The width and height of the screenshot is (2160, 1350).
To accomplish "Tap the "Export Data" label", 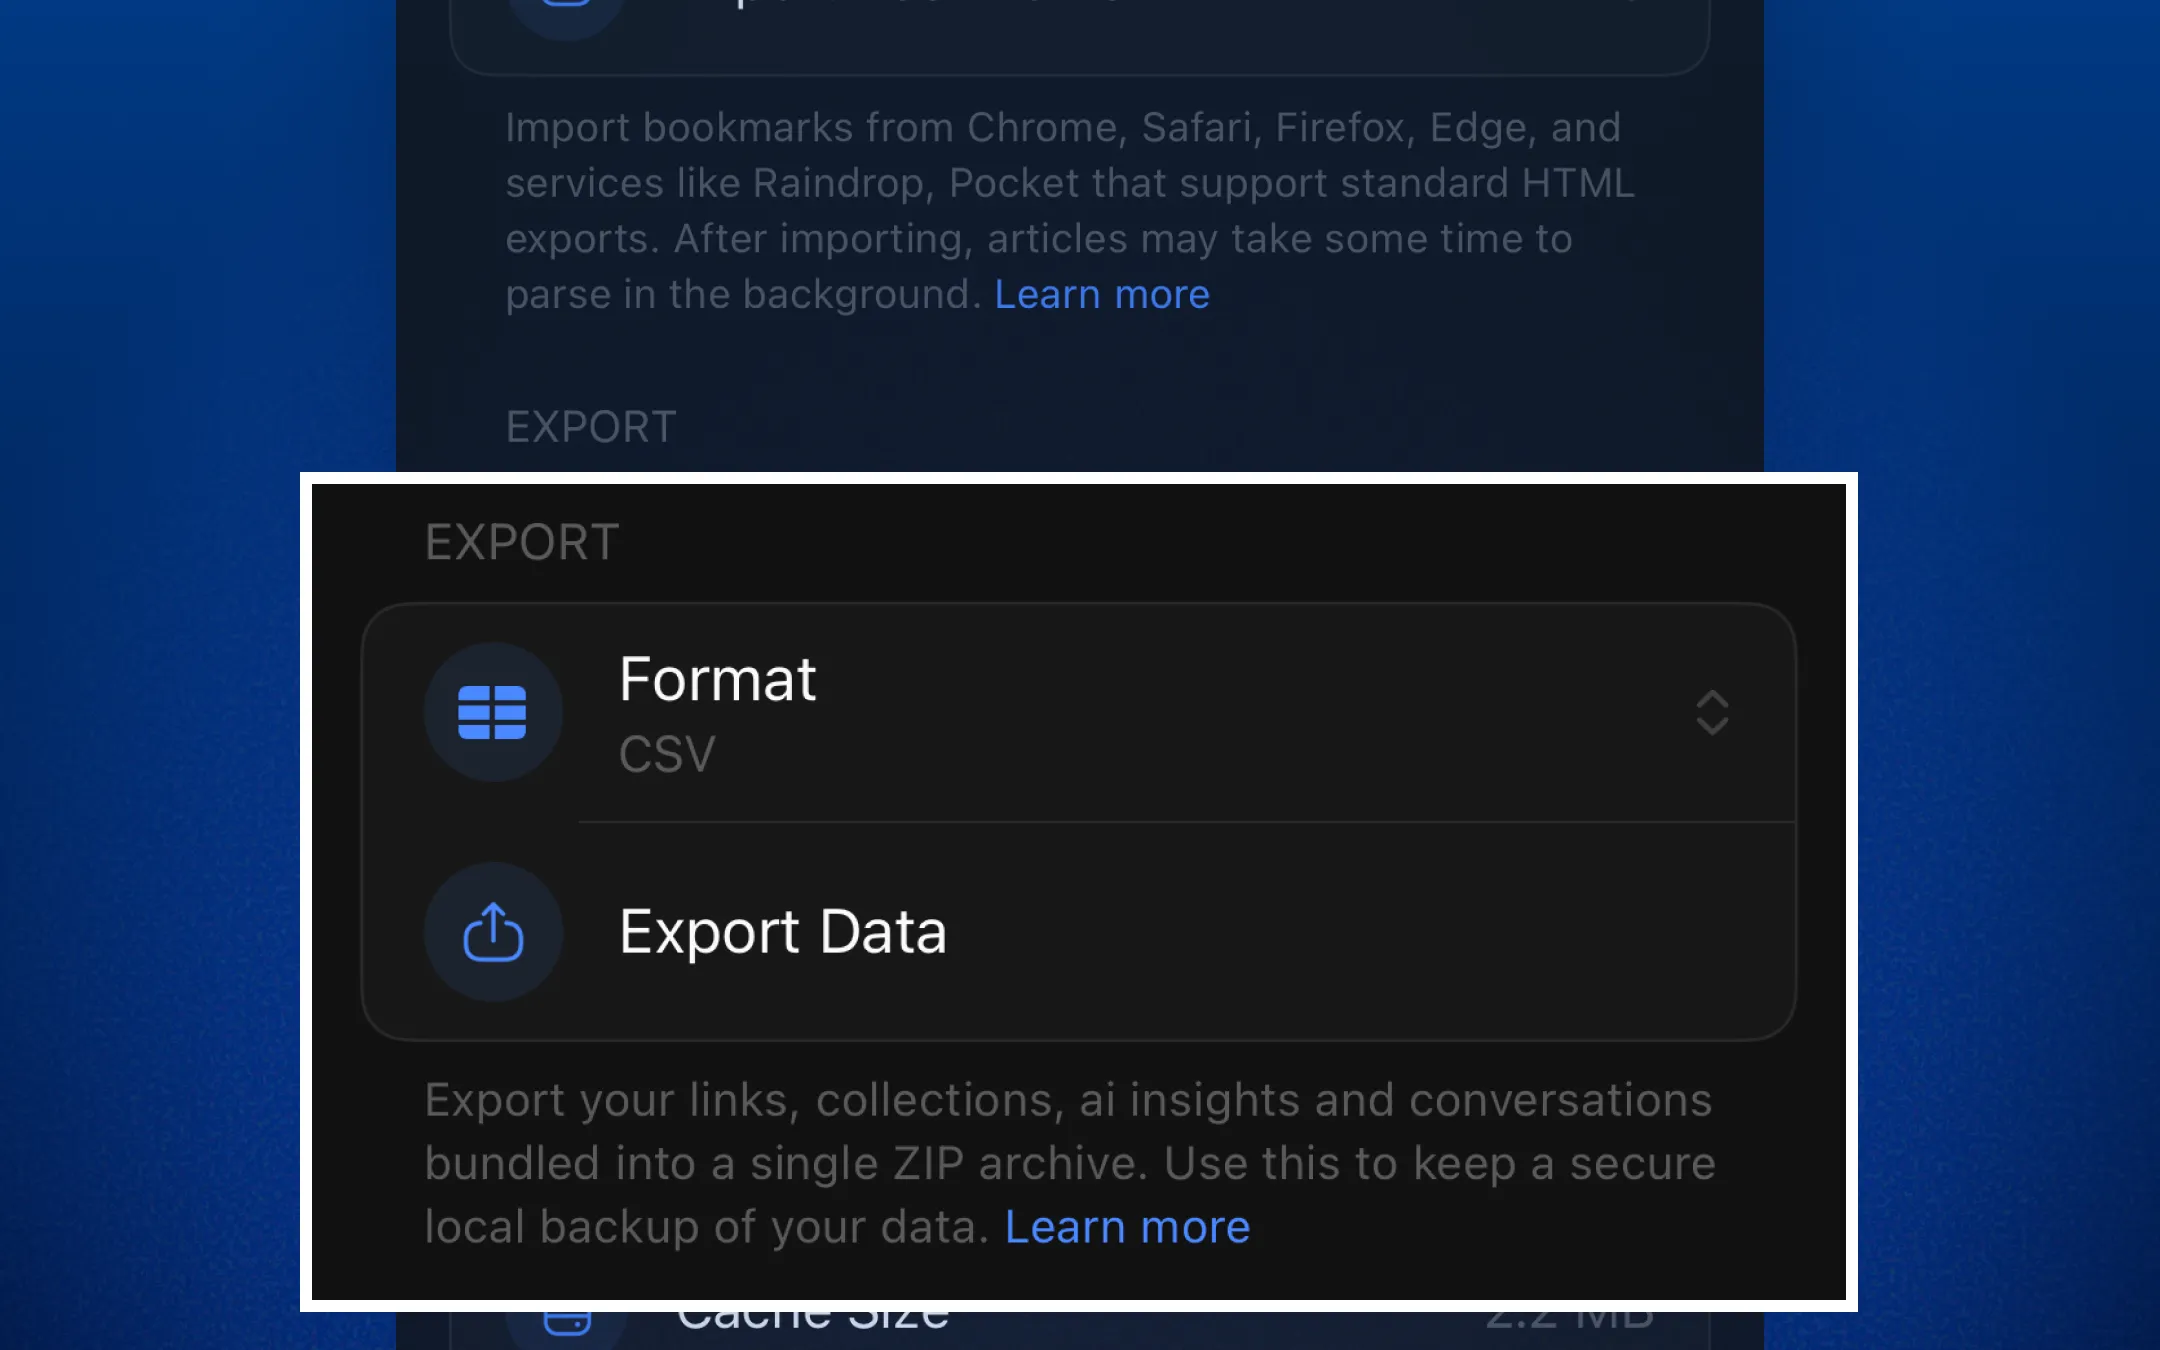I will coord(782,932).
